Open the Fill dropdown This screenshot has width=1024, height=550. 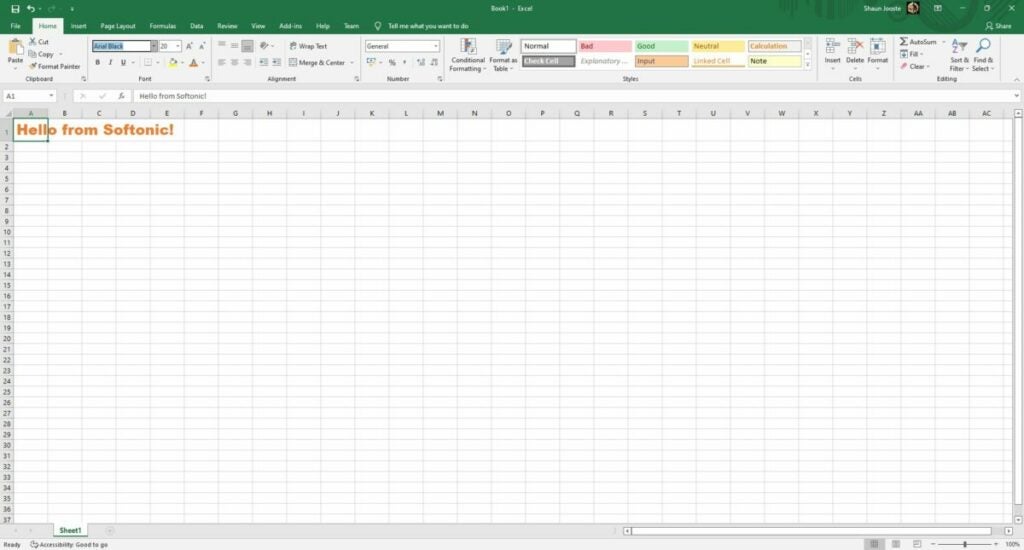[912, 54]
